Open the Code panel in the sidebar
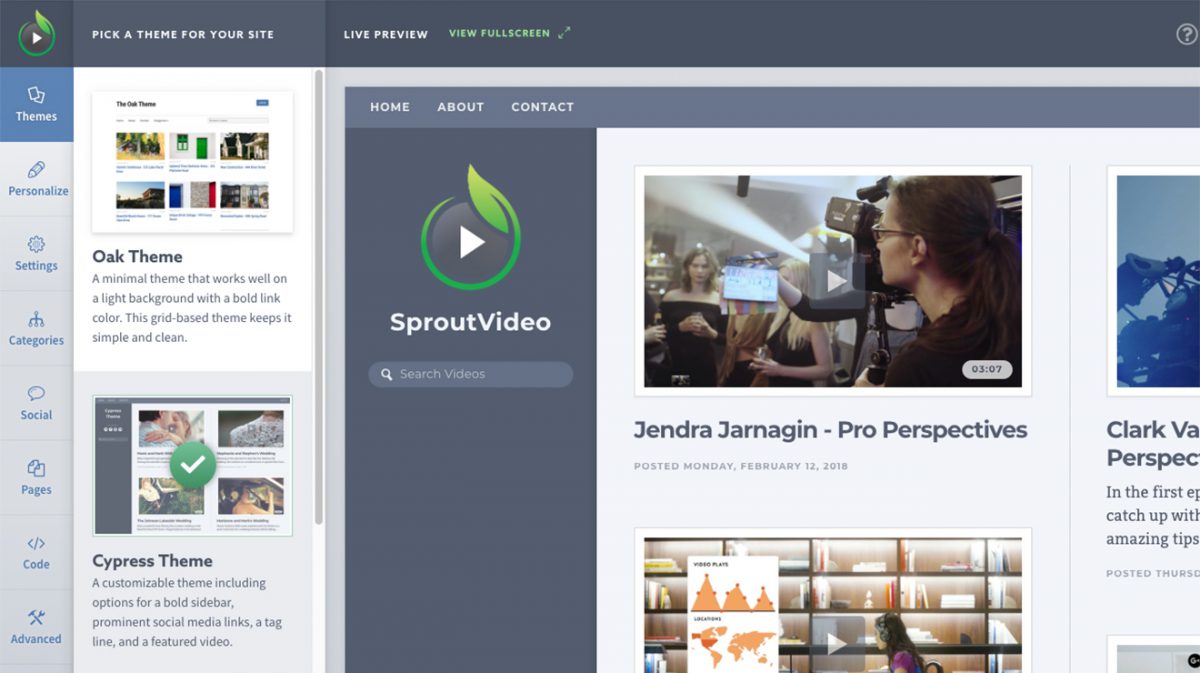This screenshot has width=1200, height=673. point(37,552)
